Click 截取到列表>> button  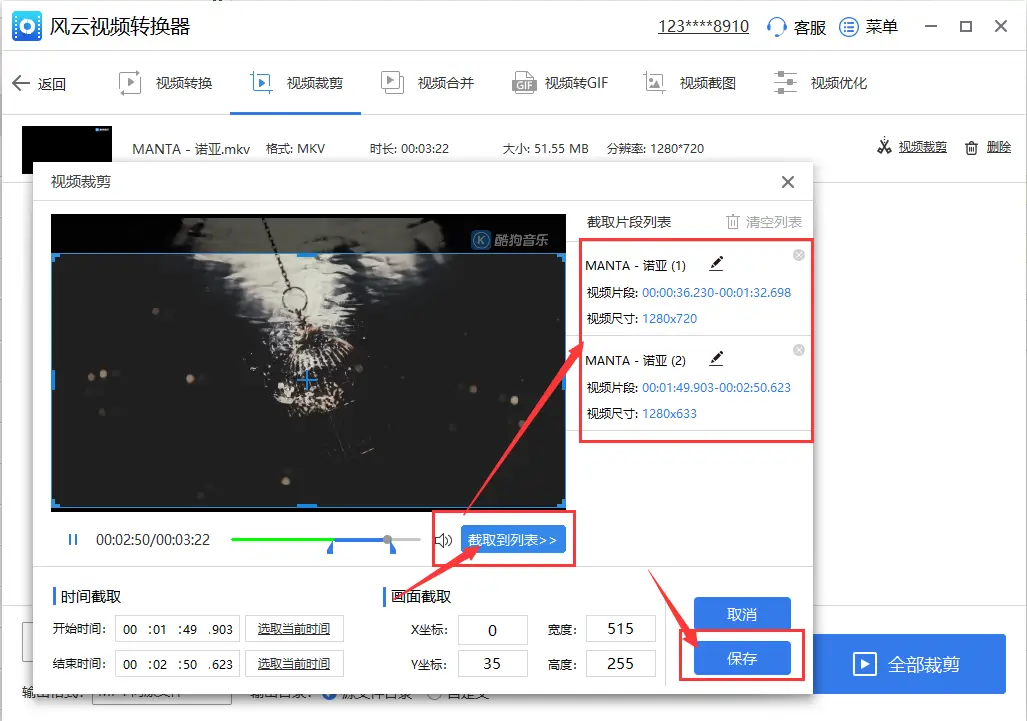[513, 540]
